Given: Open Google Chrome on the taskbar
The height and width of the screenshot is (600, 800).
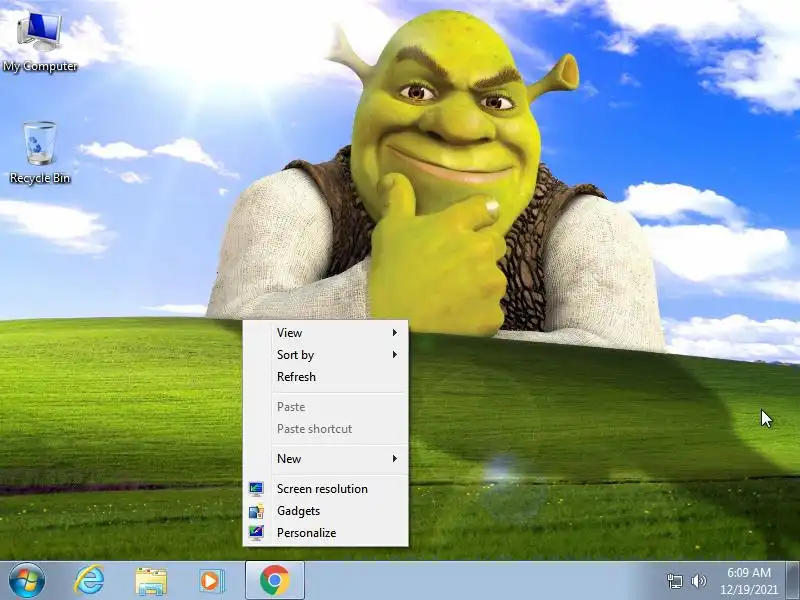Looking at the screenshot, I should tap(274, 580).
